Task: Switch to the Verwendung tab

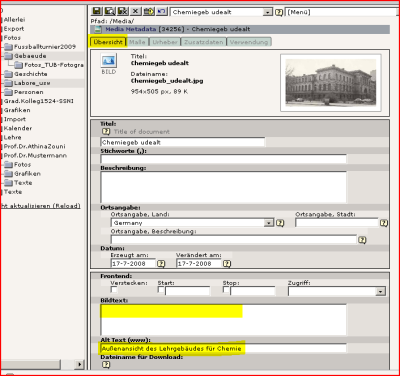Action: click(249, 42)
